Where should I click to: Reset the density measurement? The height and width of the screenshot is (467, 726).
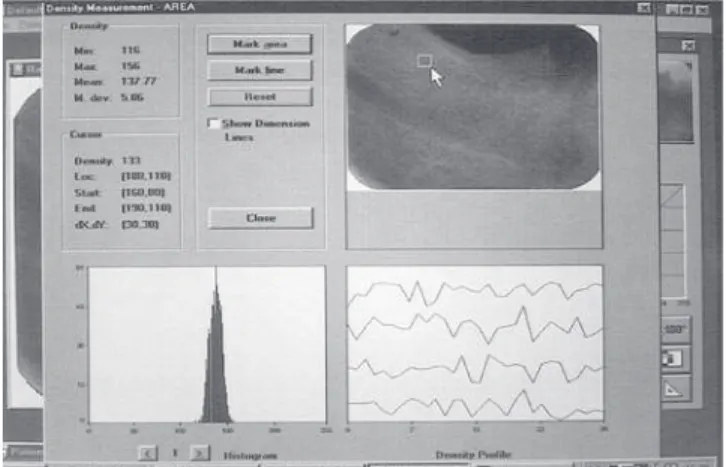tap(260, 97)
